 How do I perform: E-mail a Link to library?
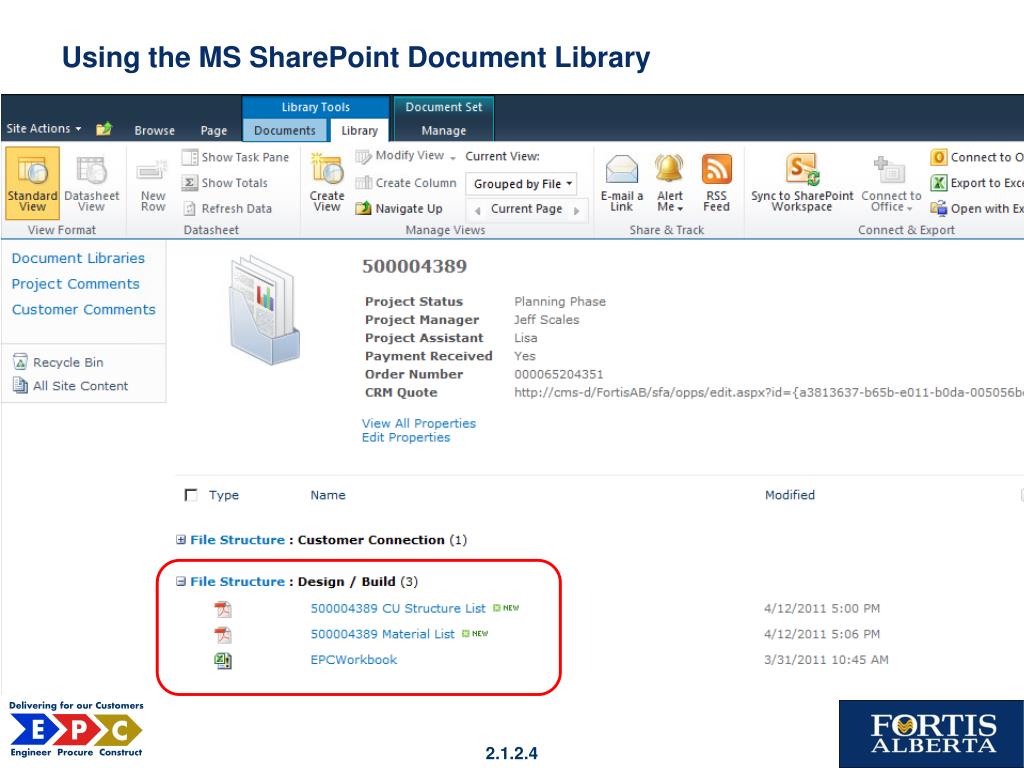tap(622, 184)
